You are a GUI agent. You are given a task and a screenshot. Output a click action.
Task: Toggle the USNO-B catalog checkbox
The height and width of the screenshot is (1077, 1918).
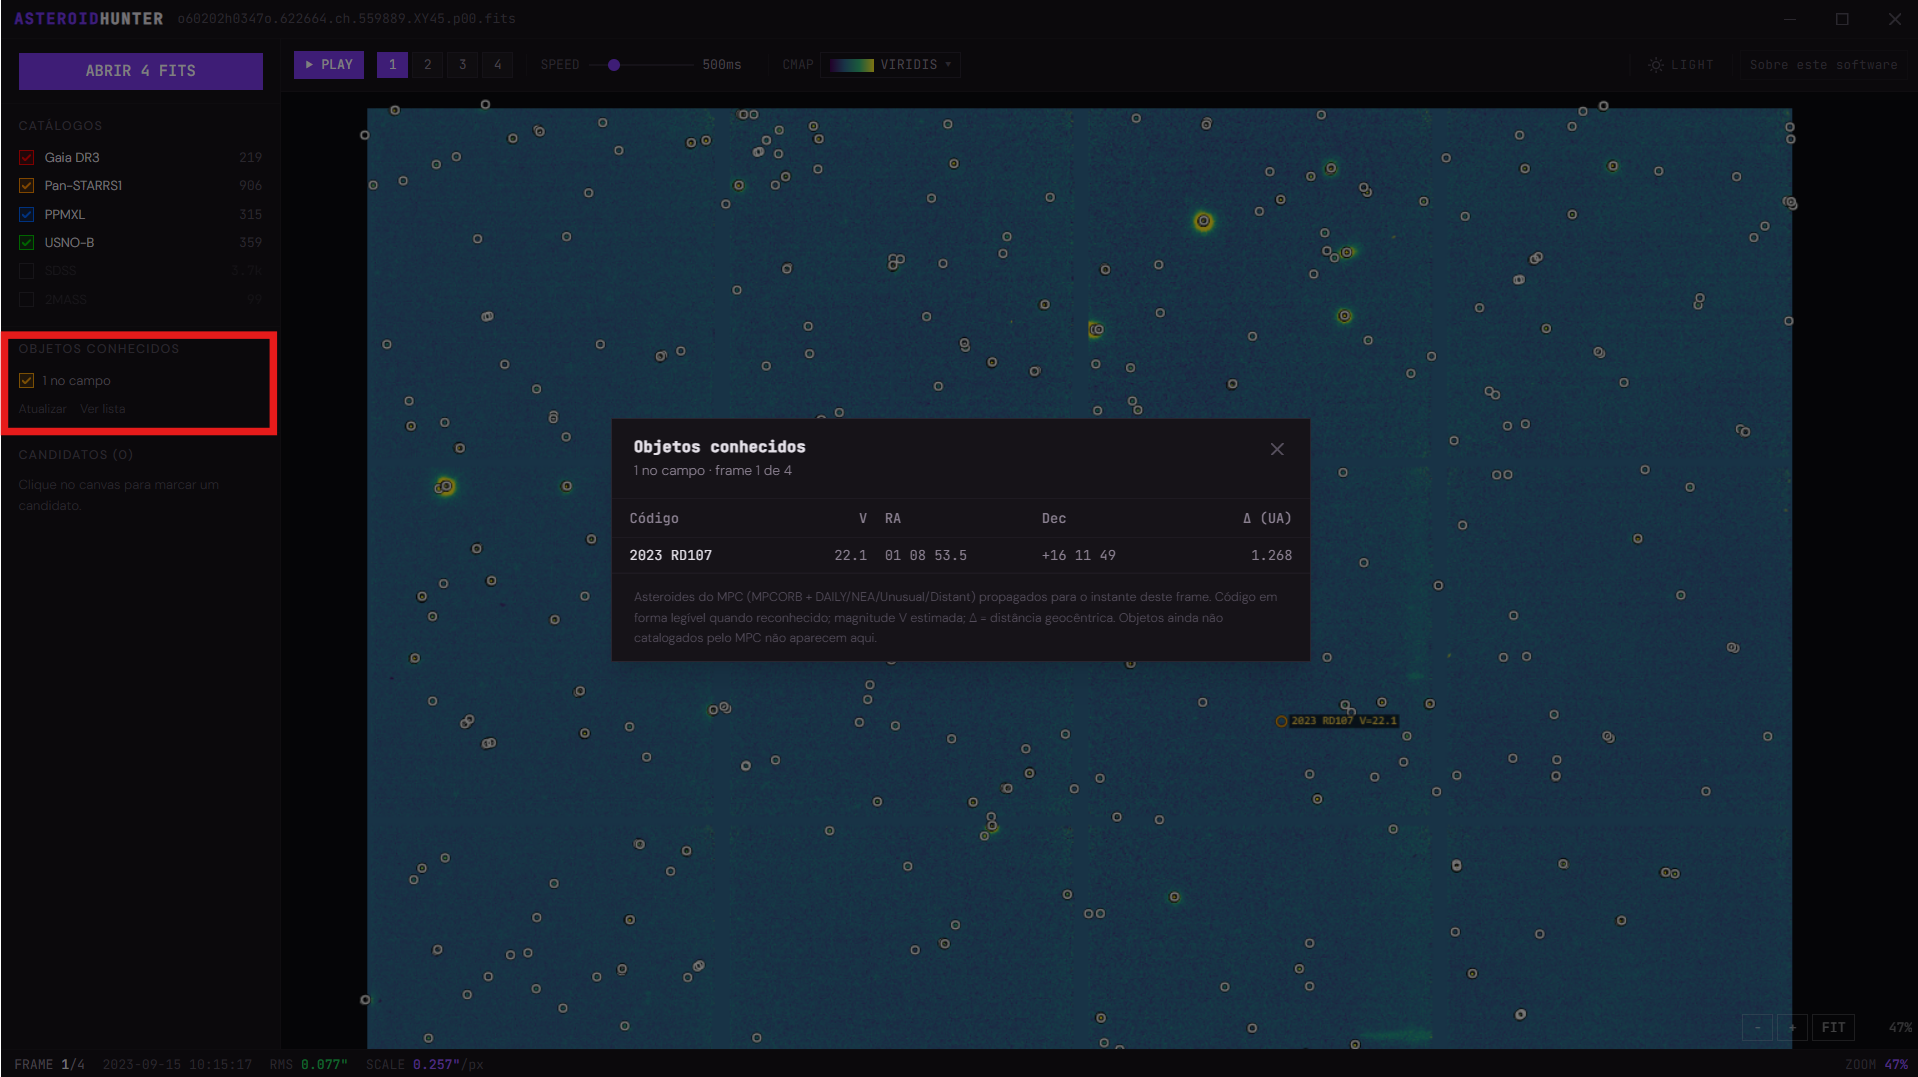point(27,243)
